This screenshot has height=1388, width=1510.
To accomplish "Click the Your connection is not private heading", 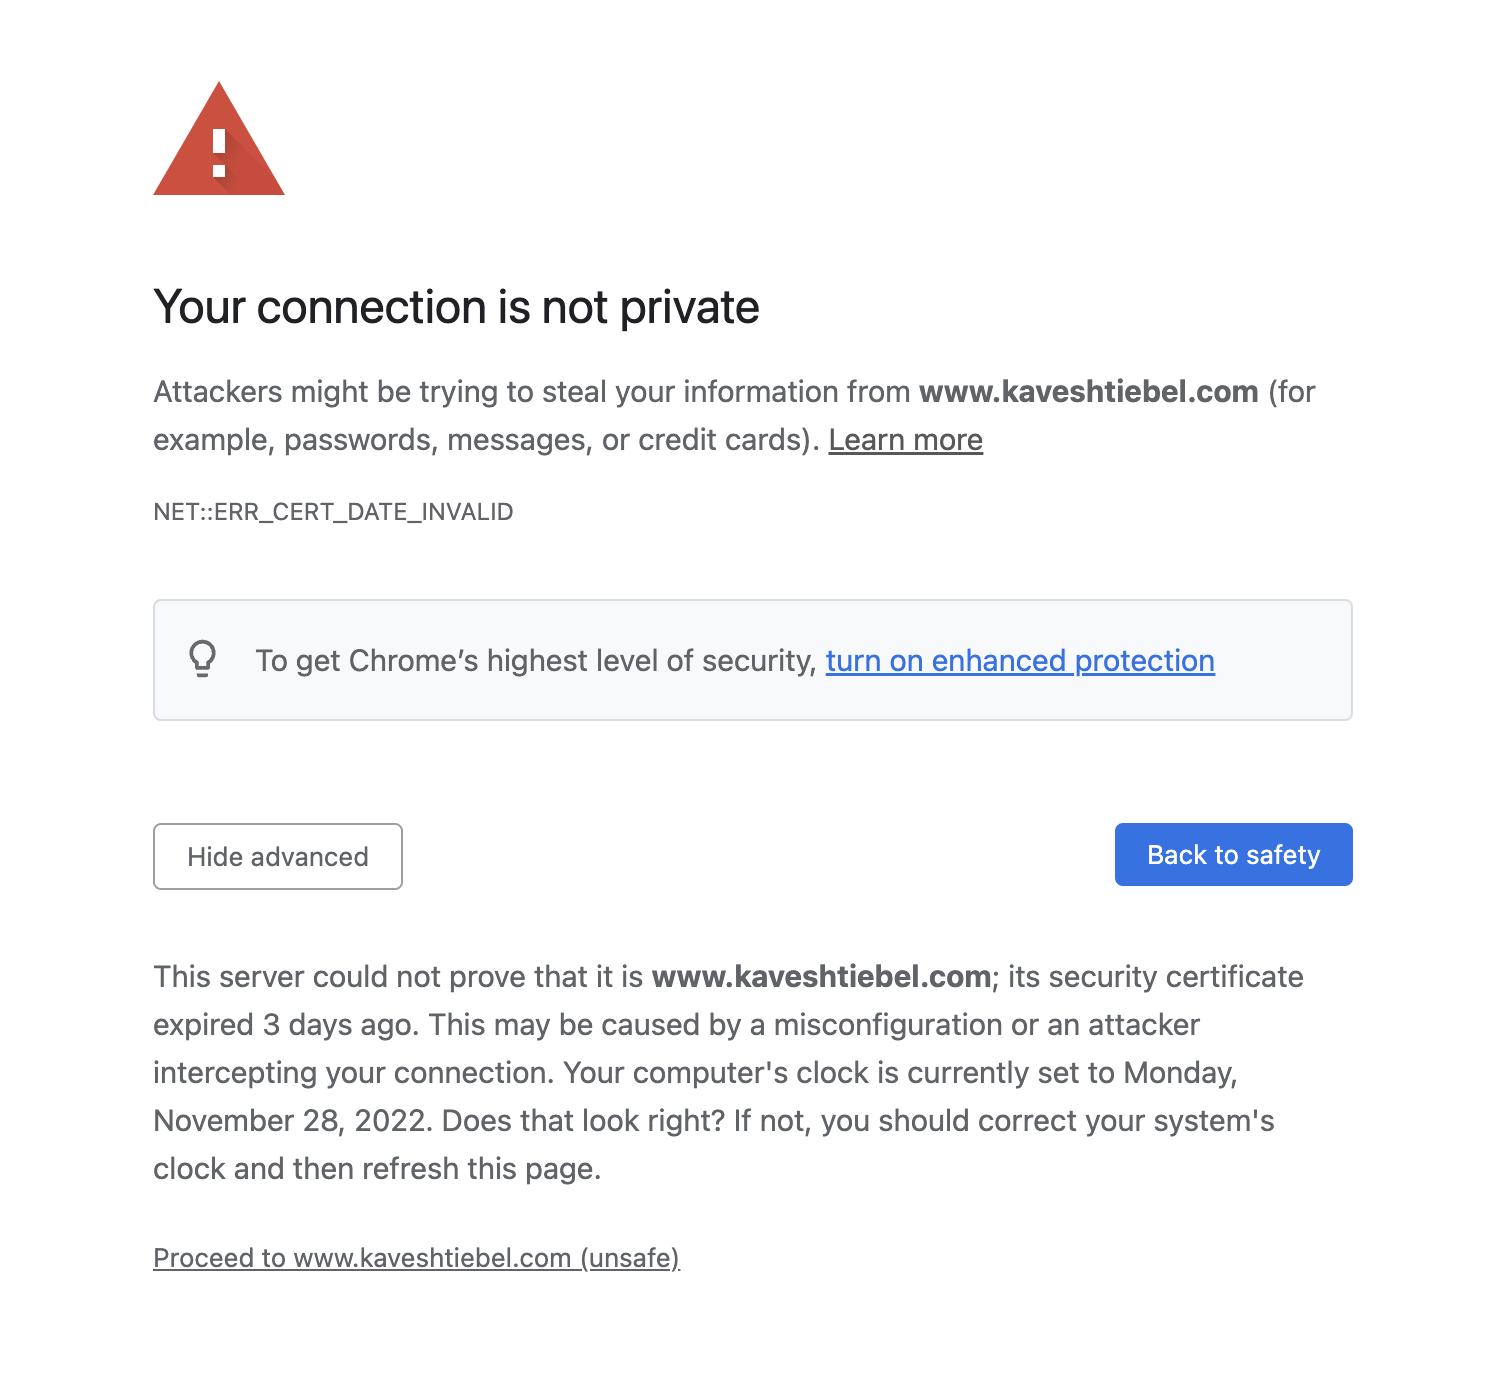I will [456, 307].
